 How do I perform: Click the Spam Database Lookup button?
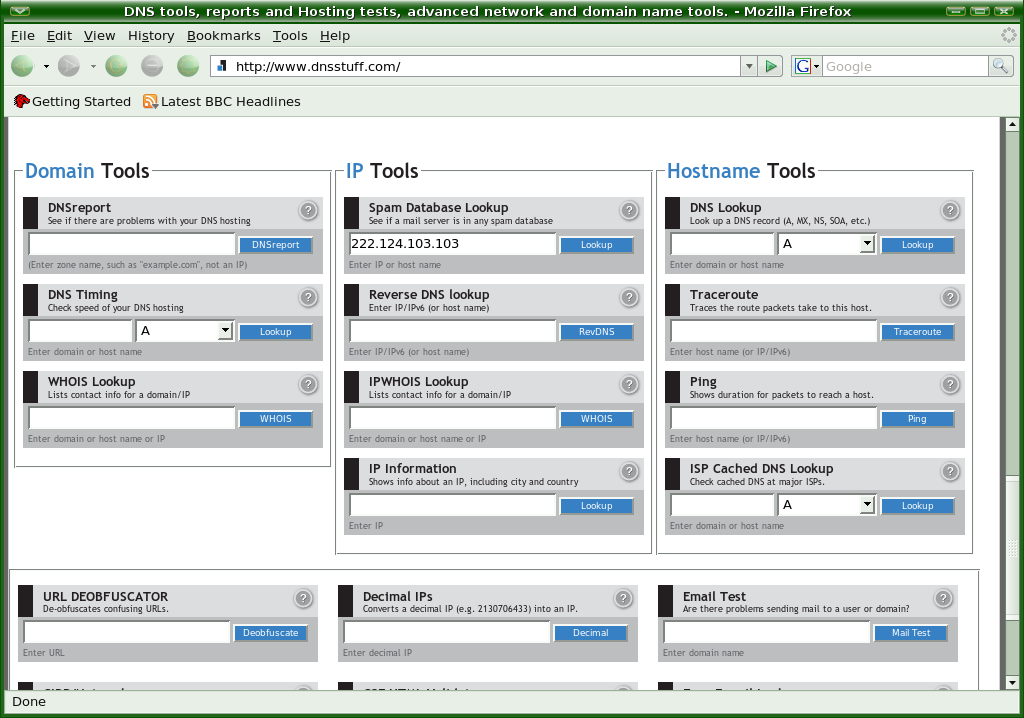tap(597, 244)
